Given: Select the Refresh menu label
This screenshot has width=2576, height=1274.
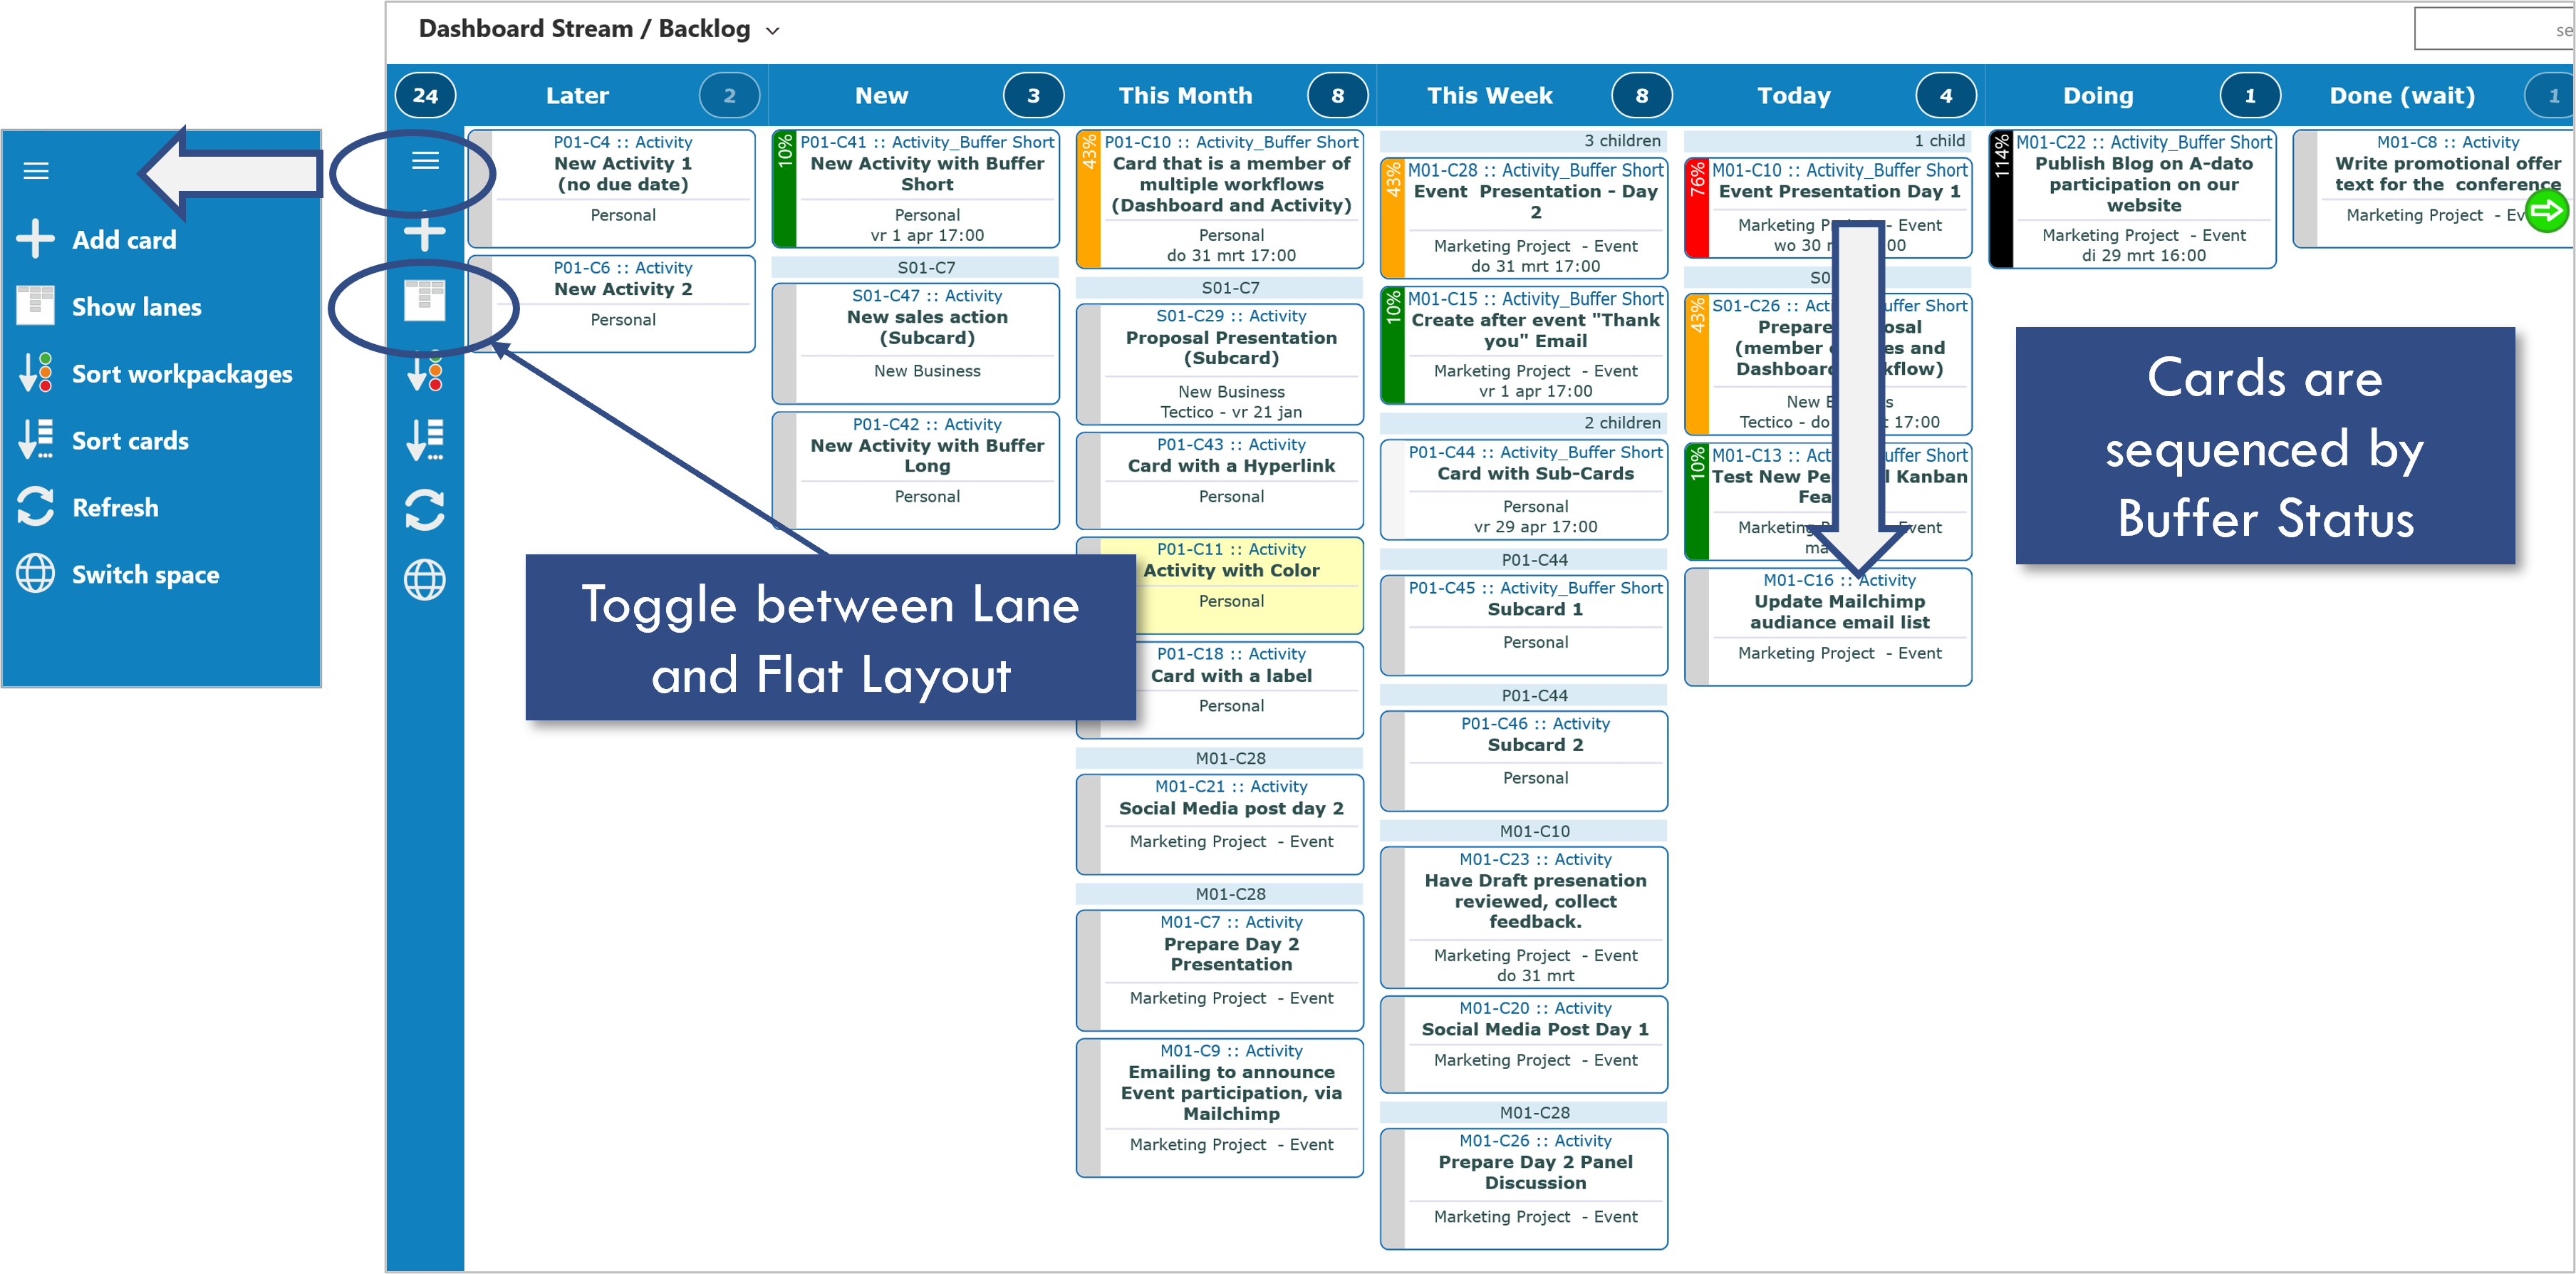Looking at the screenshot, I should [115, 508].
